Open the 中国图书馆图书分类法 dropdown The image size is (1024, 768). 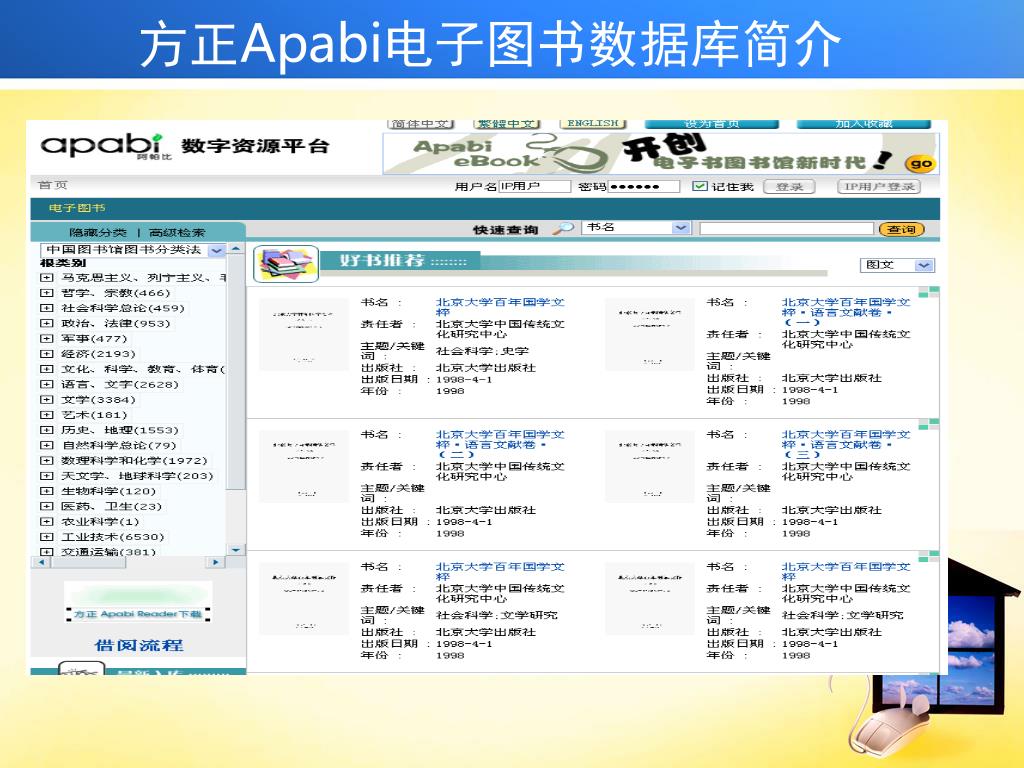(x=217, y=250)
